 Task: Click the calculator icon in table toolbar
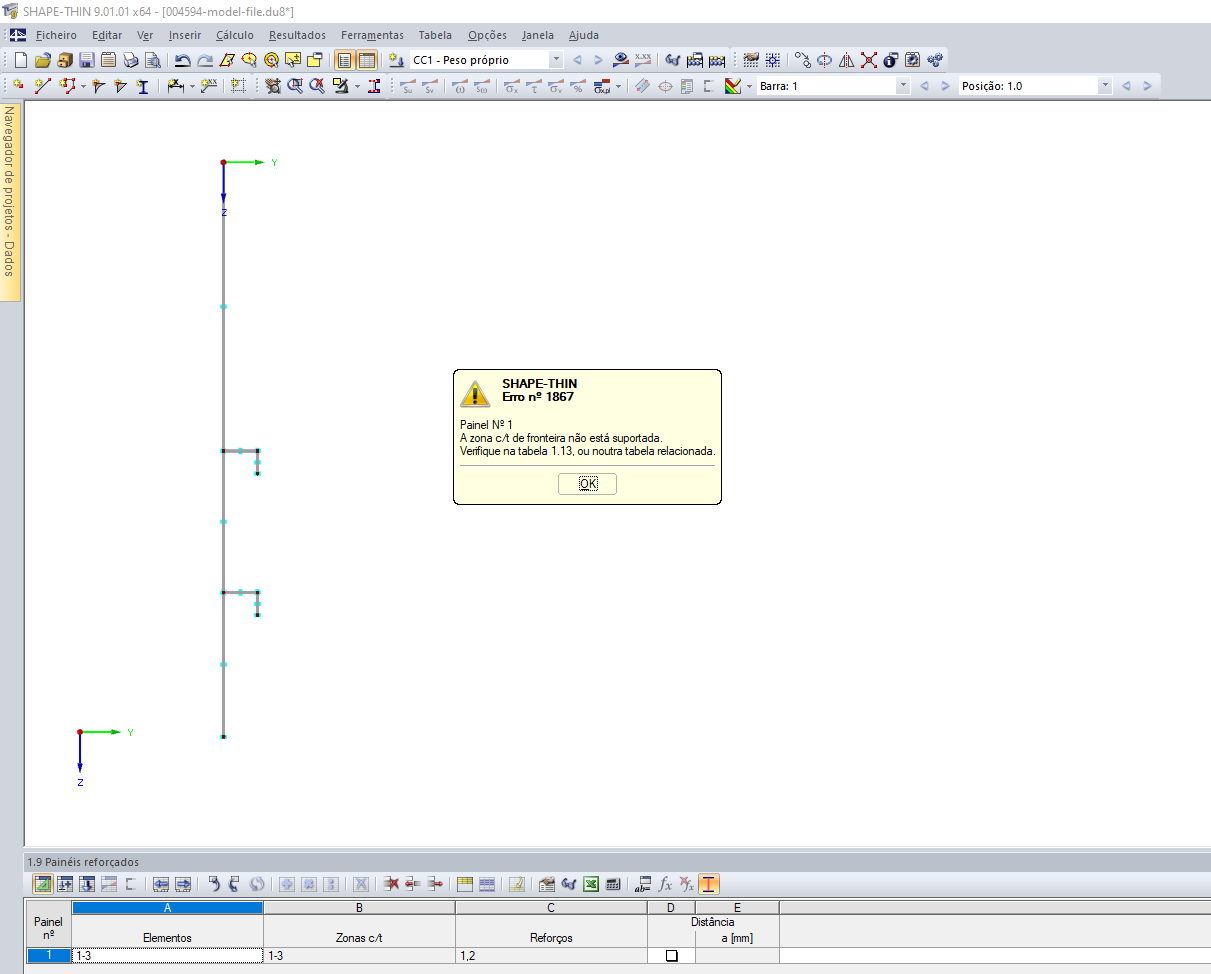(x=613, y=884)
